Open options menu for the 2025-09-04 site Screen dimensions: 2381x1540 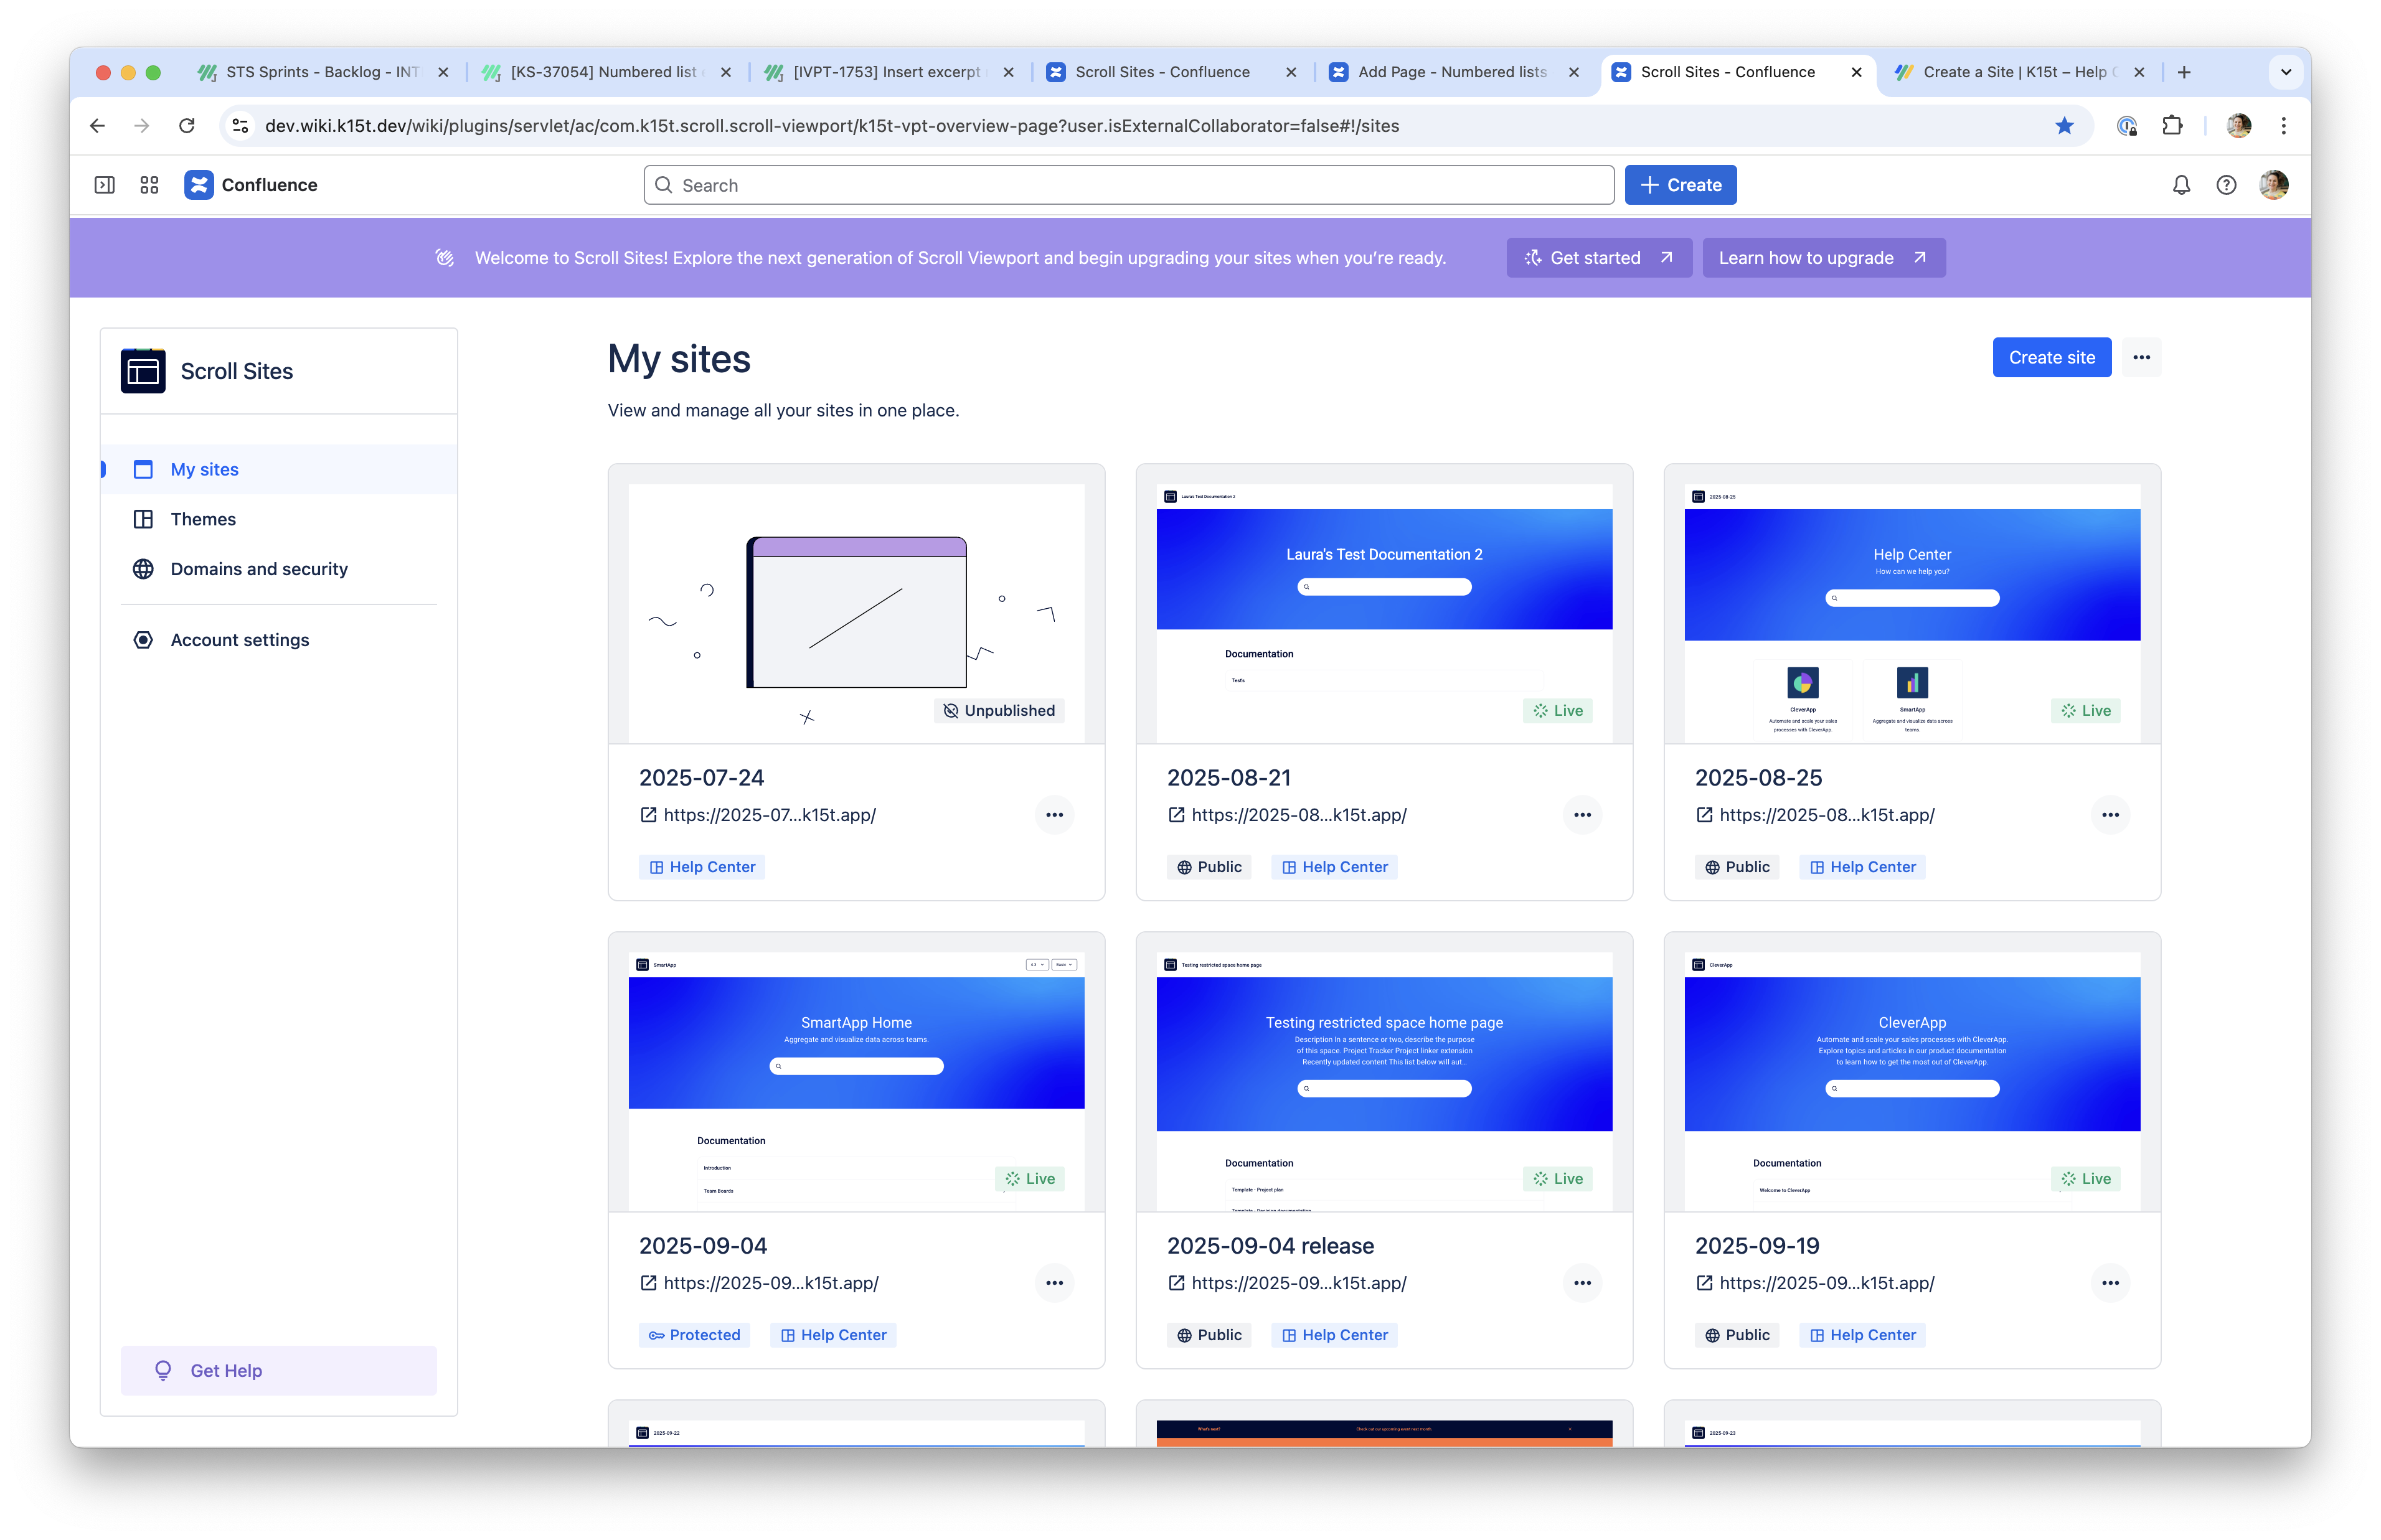[x=1054, y=1283]
